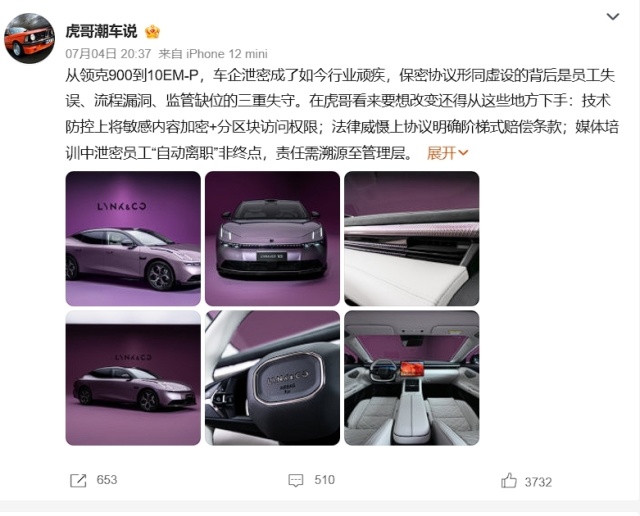The width and height of the screenshot is (640, 516).
Task: Click the gold crown verification badge
Action: pyautogui.click(x=152, y=31)
